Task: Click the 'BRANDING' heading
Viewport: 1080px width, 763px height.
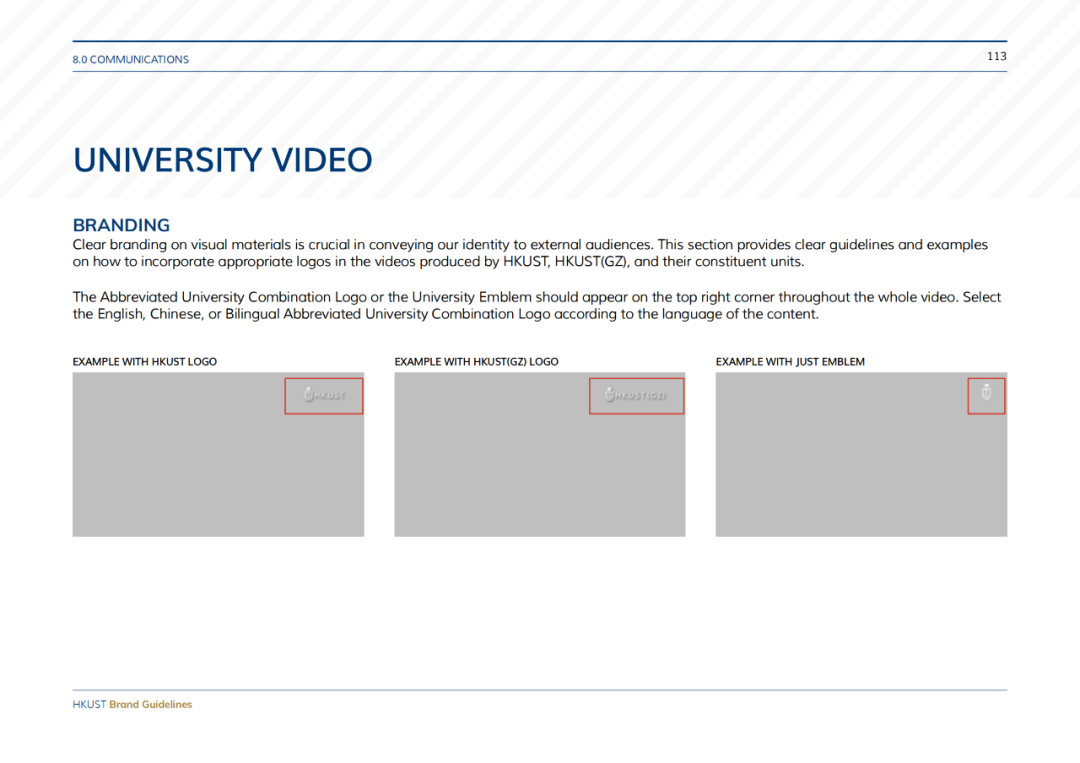Action: pyautogui.click(x=121, y=225)
